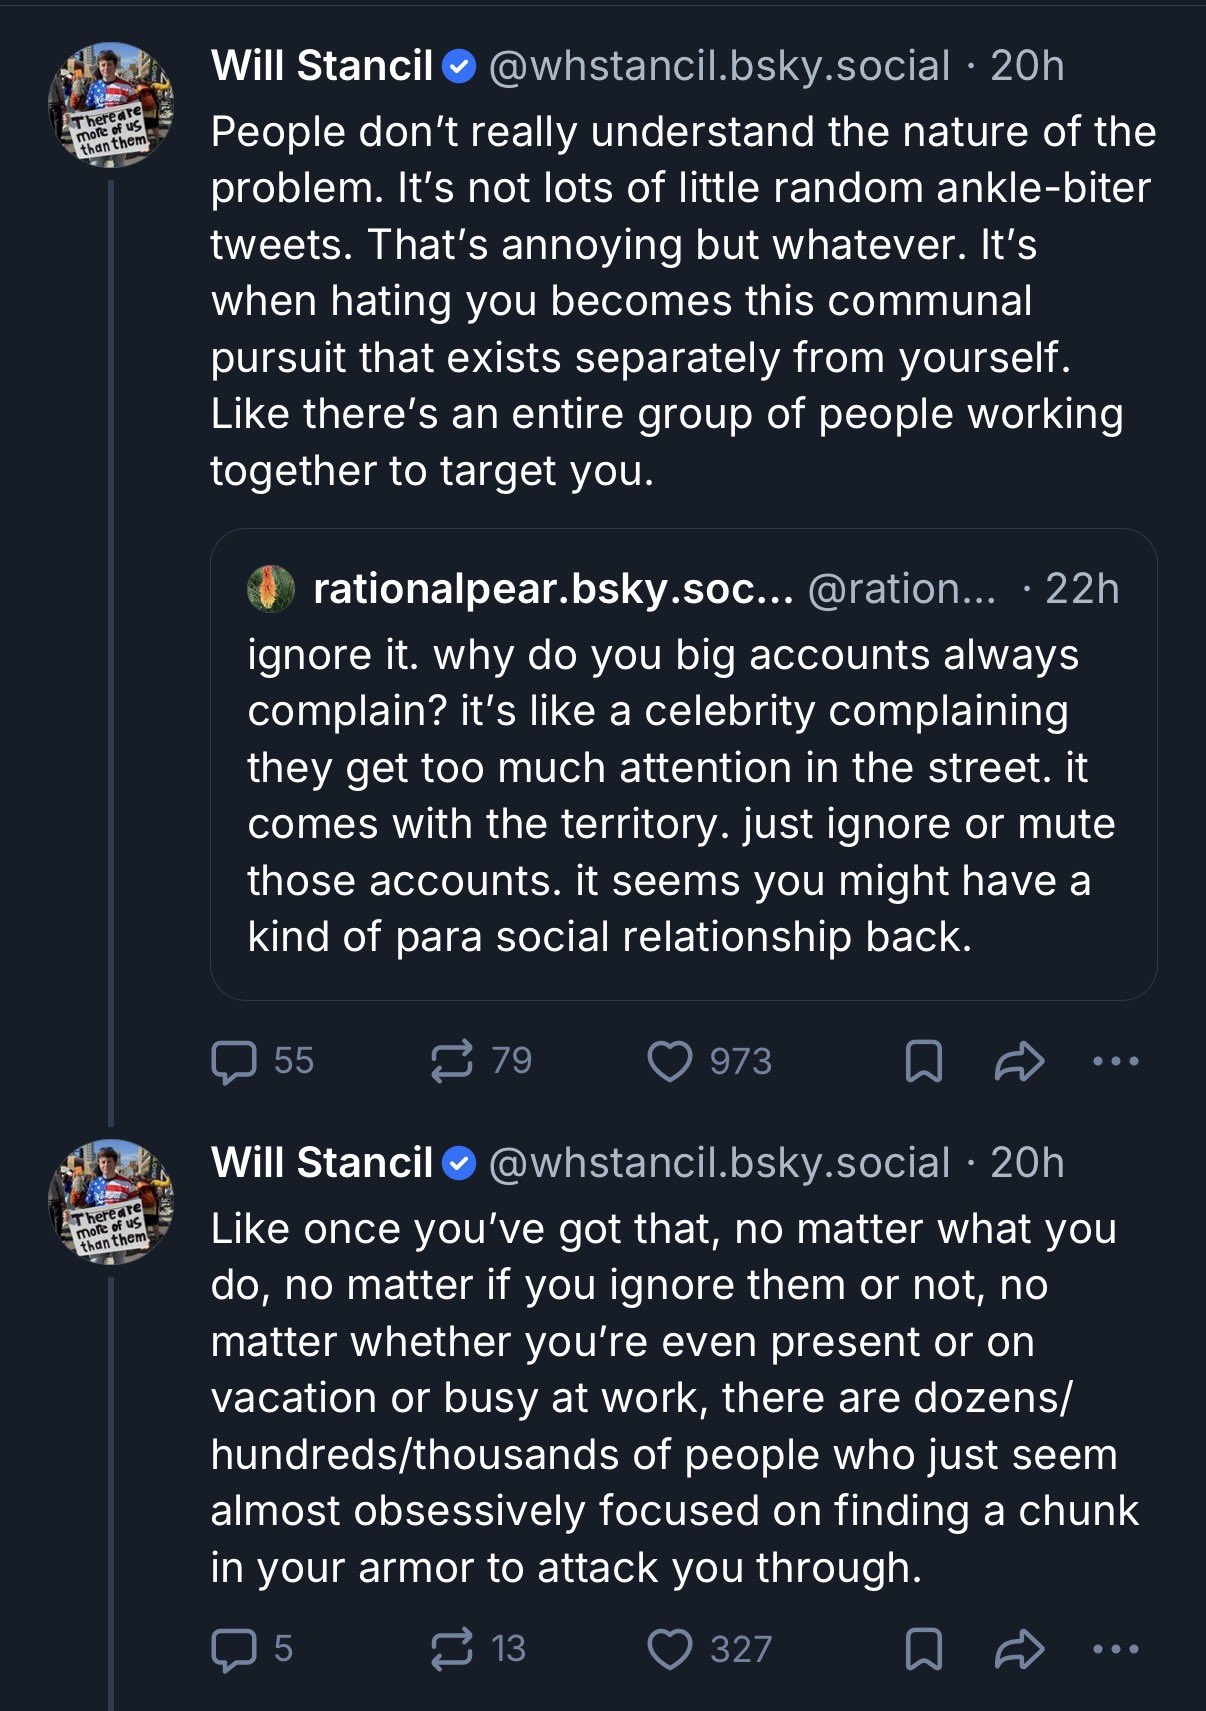1206x1711 pixels.
Task: Reply to the second post with 5 replies
Action: tap(235, 1649)
